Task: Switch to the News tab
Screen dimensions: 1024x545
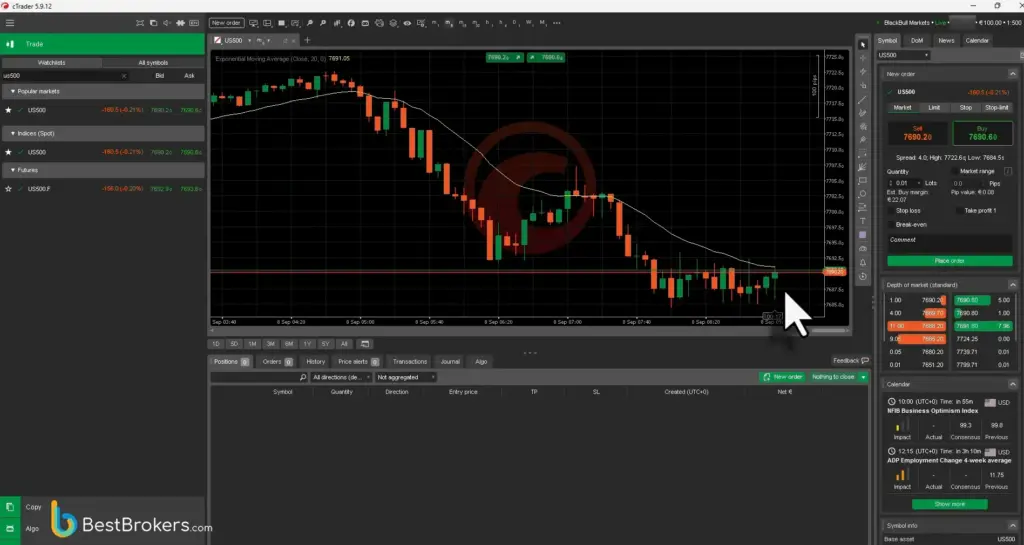Action: [946, 40]
